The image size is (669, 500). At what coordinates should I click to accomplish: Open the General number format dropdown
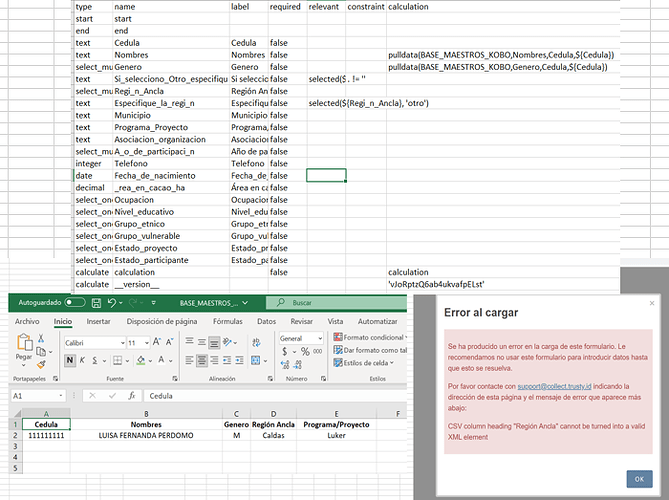pos(322,338)
